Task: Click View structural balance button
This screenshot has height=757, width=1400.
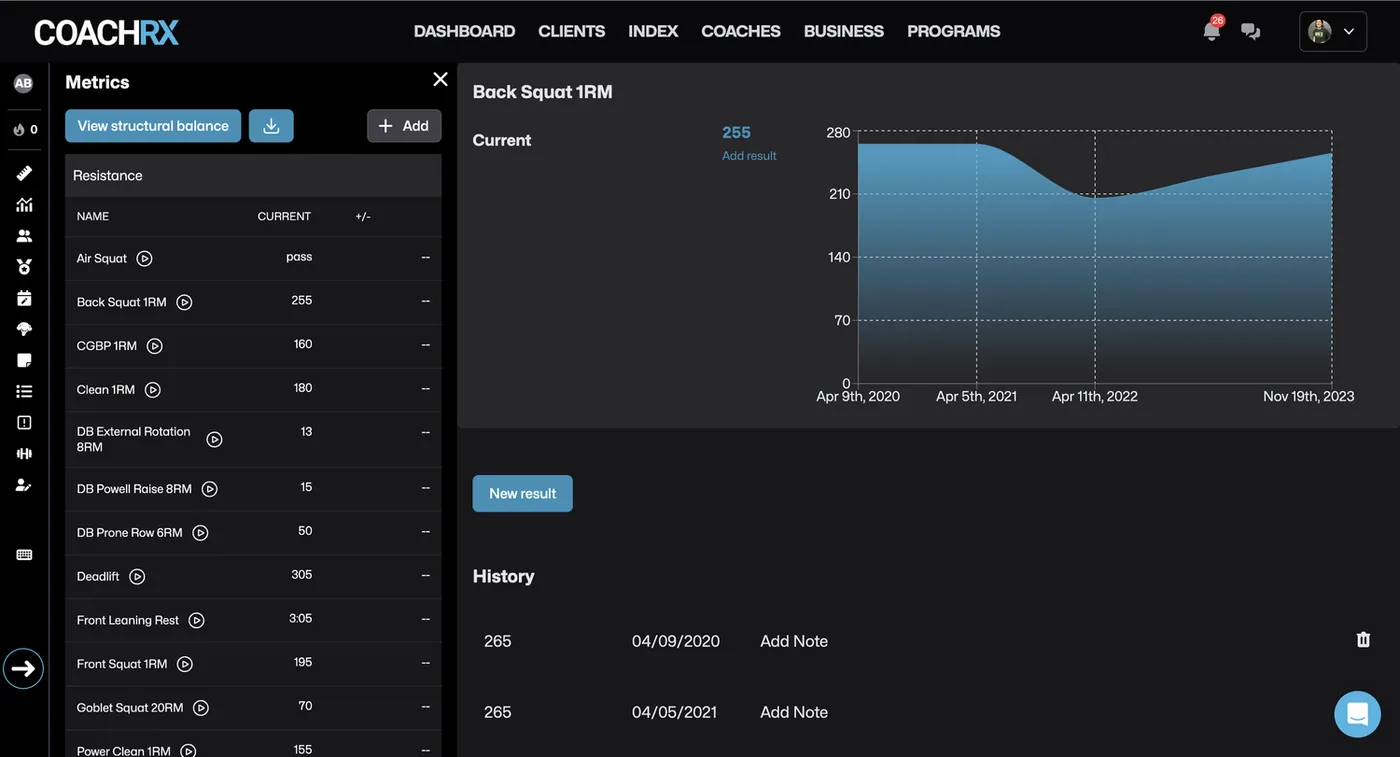Action: coord(153,126)
